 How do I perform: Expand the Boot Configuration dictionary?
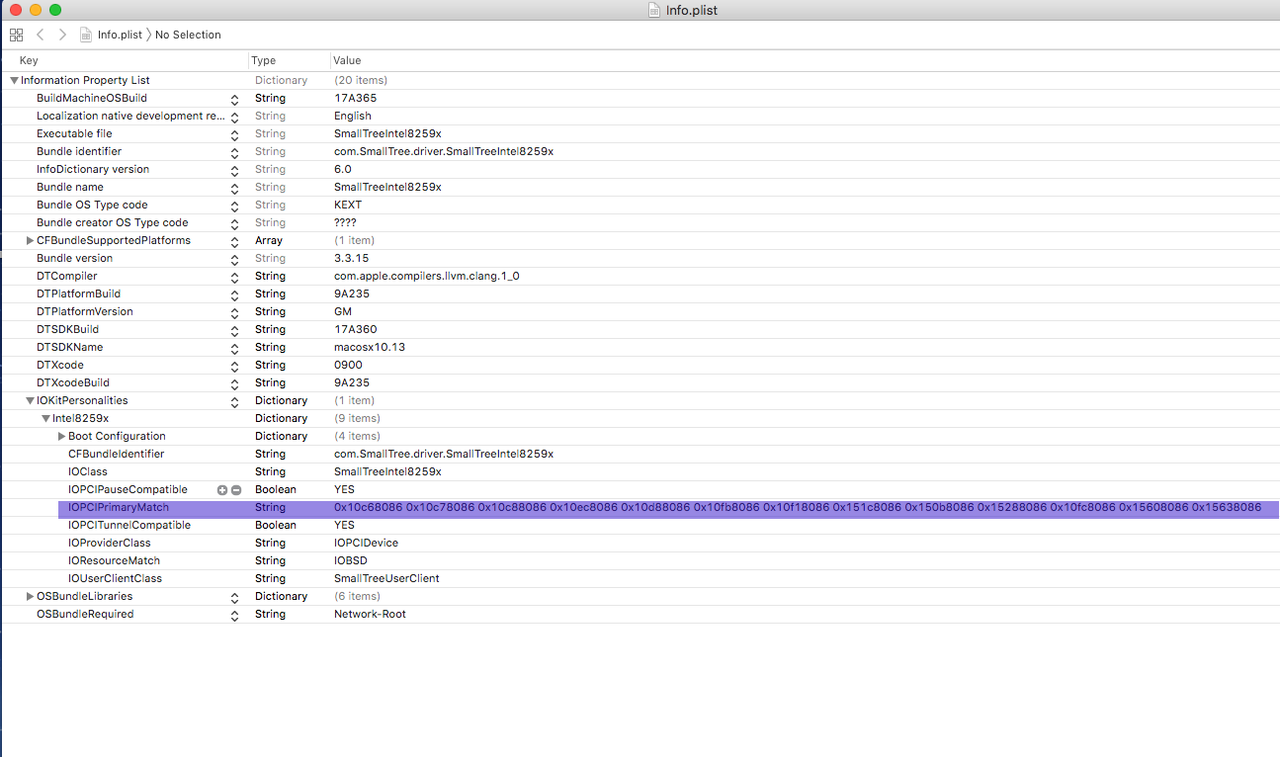(62, 437)
